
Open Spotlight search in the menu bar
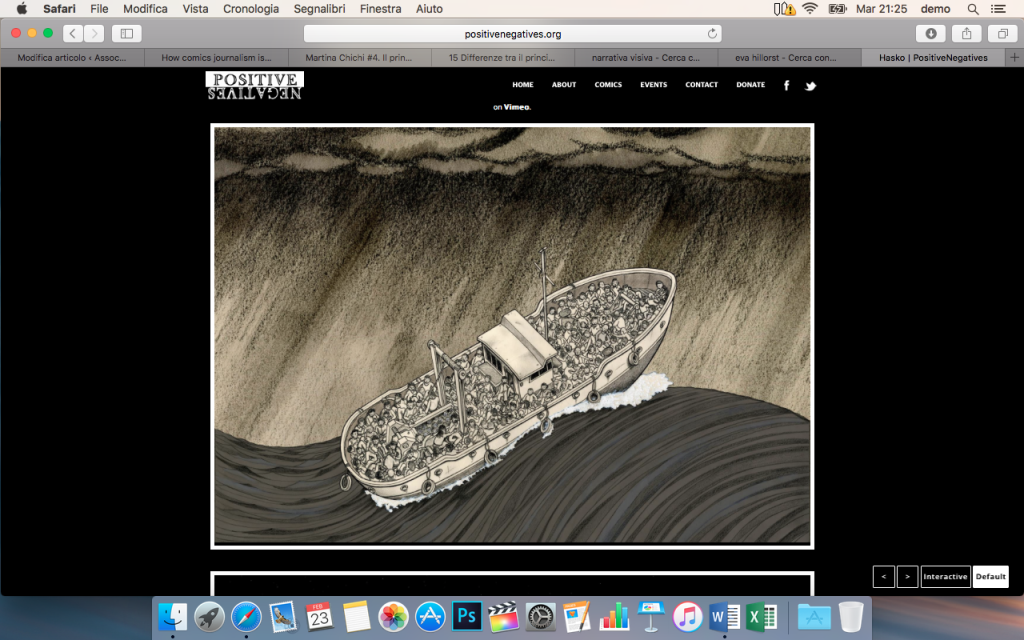click(973, 9)
